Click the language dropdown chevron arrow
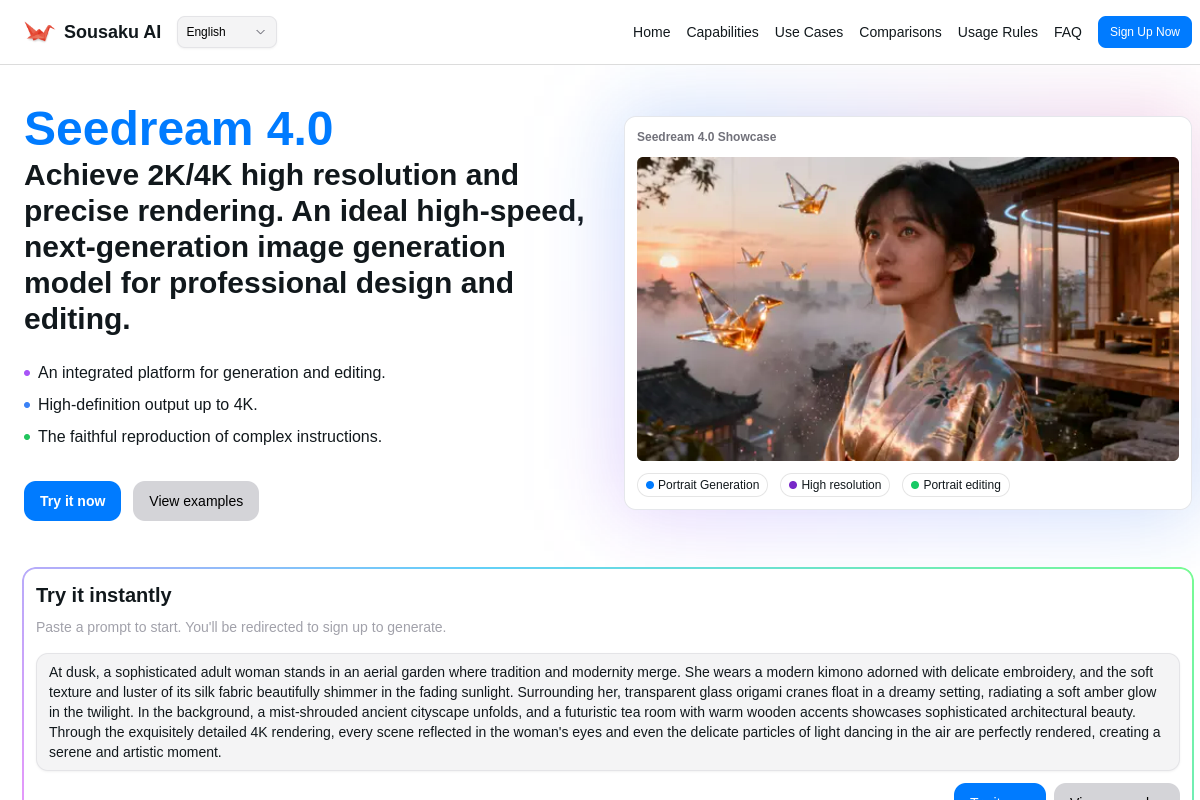Viewport: 1200px width, 800px height. click(260, 32)
